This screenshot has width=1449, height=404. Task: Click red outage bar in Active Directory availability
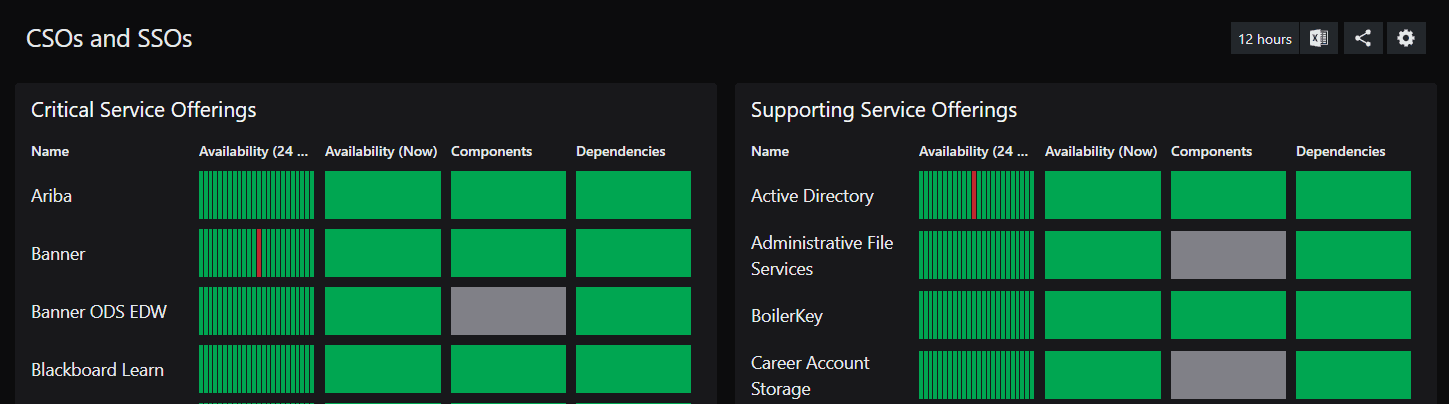[974, 195]
